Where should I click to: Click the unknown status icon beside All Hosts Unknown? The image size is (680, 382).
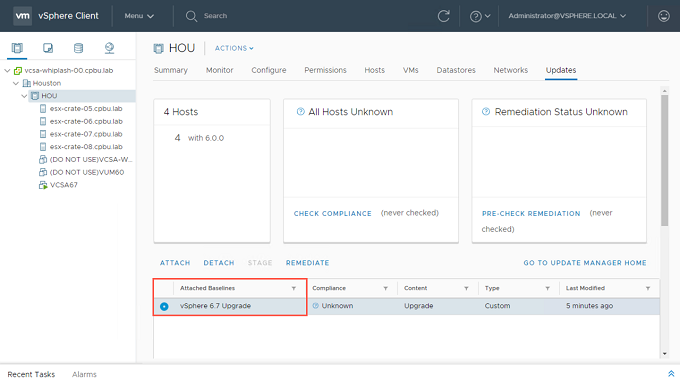[301, 111]
